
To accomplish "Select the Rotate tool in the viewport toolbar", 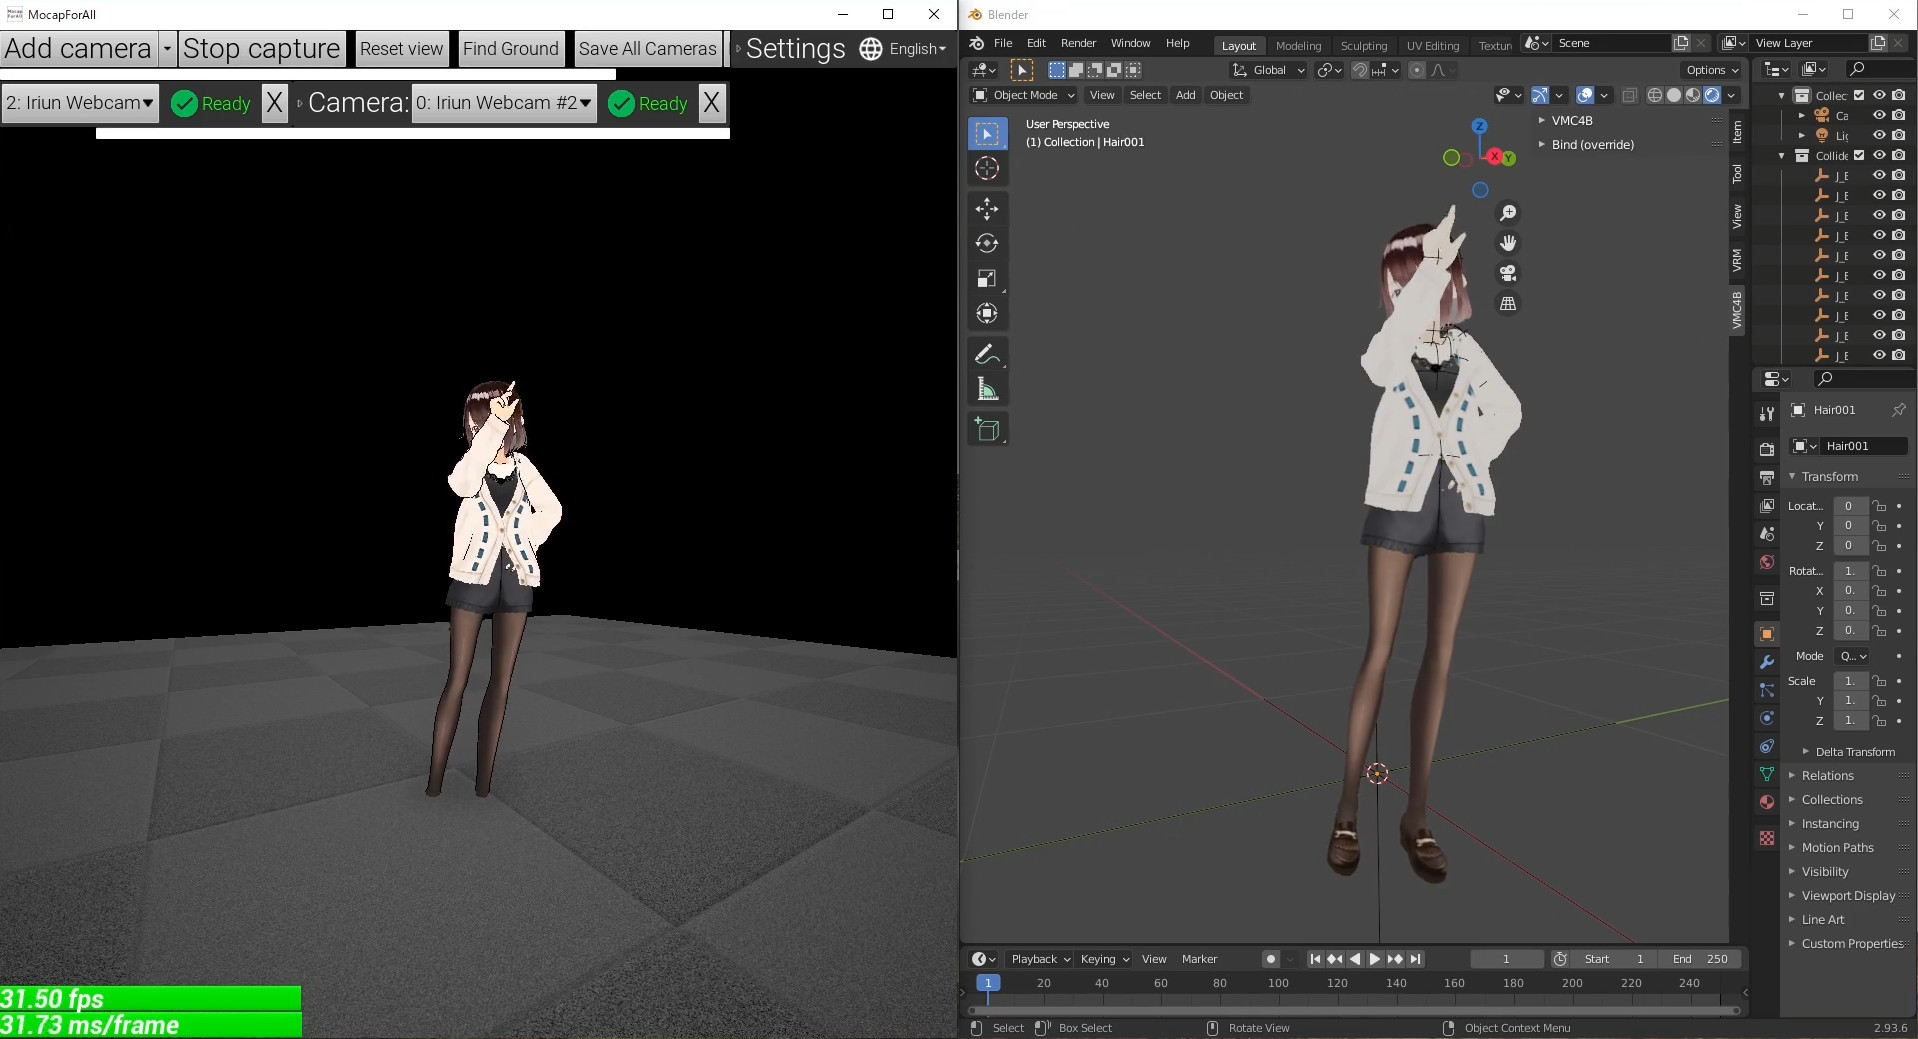I will click(x=987, y=242).
